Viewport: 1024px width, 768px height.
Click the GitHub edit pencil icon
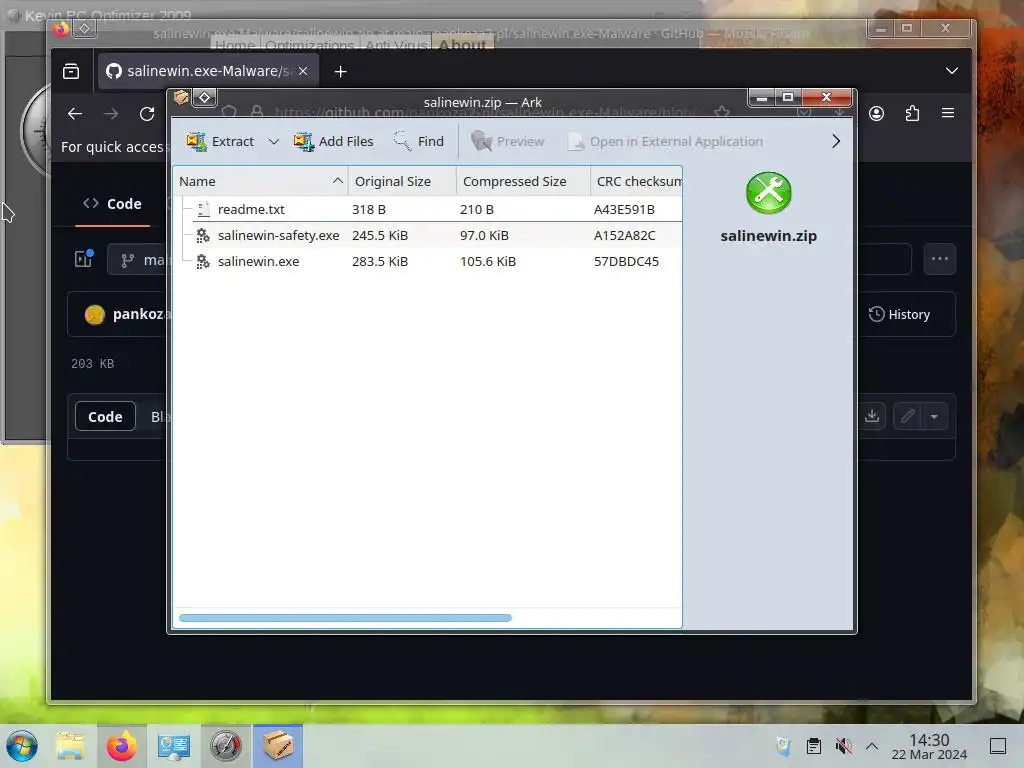[x=907, y=417]
